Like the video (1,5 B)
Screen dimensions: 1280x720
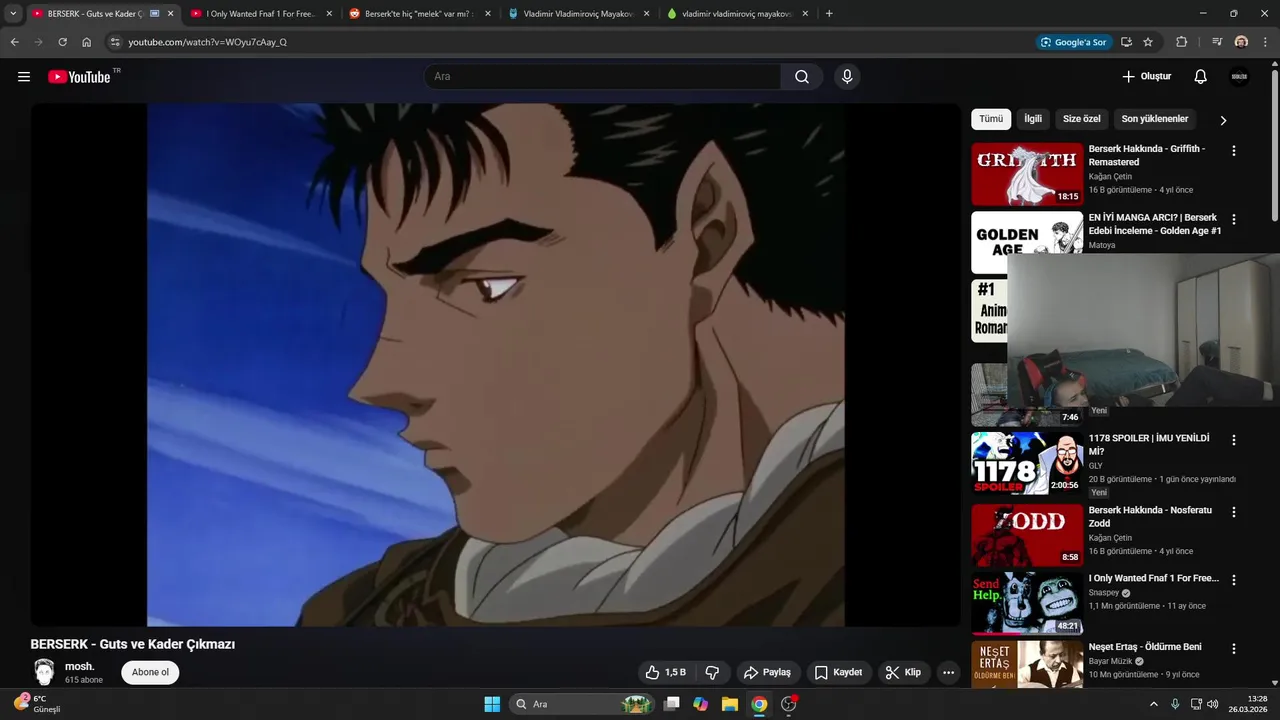point(666,673)
